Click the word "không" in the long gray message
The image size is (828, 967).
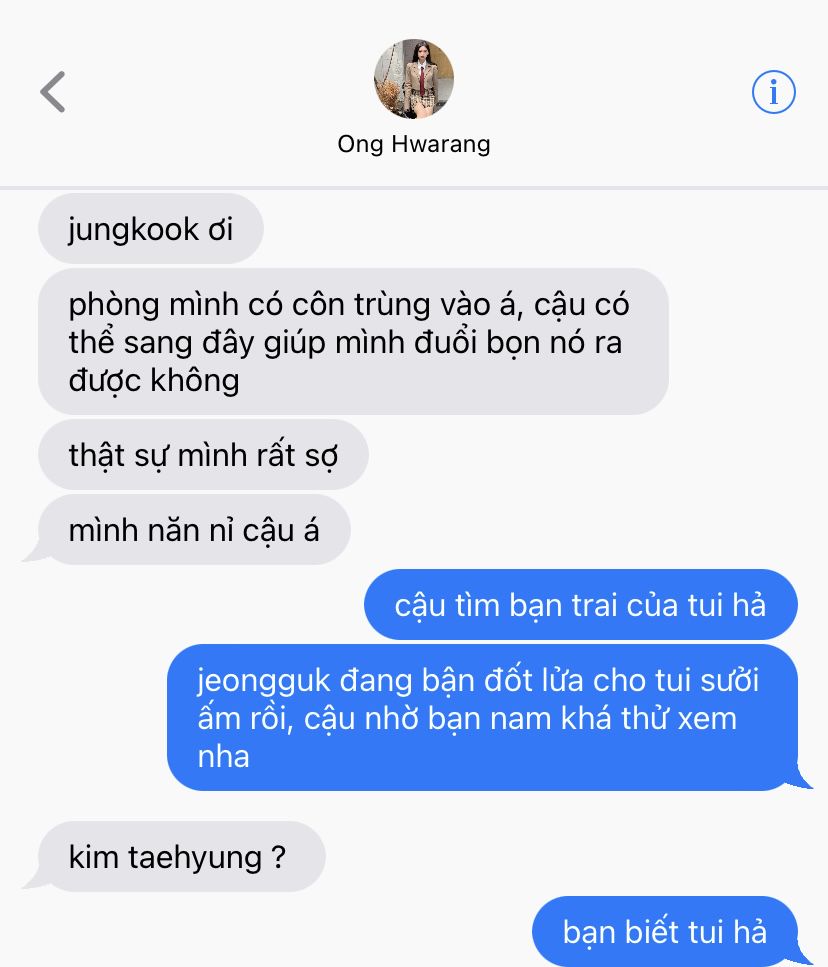tap(195, 381)
